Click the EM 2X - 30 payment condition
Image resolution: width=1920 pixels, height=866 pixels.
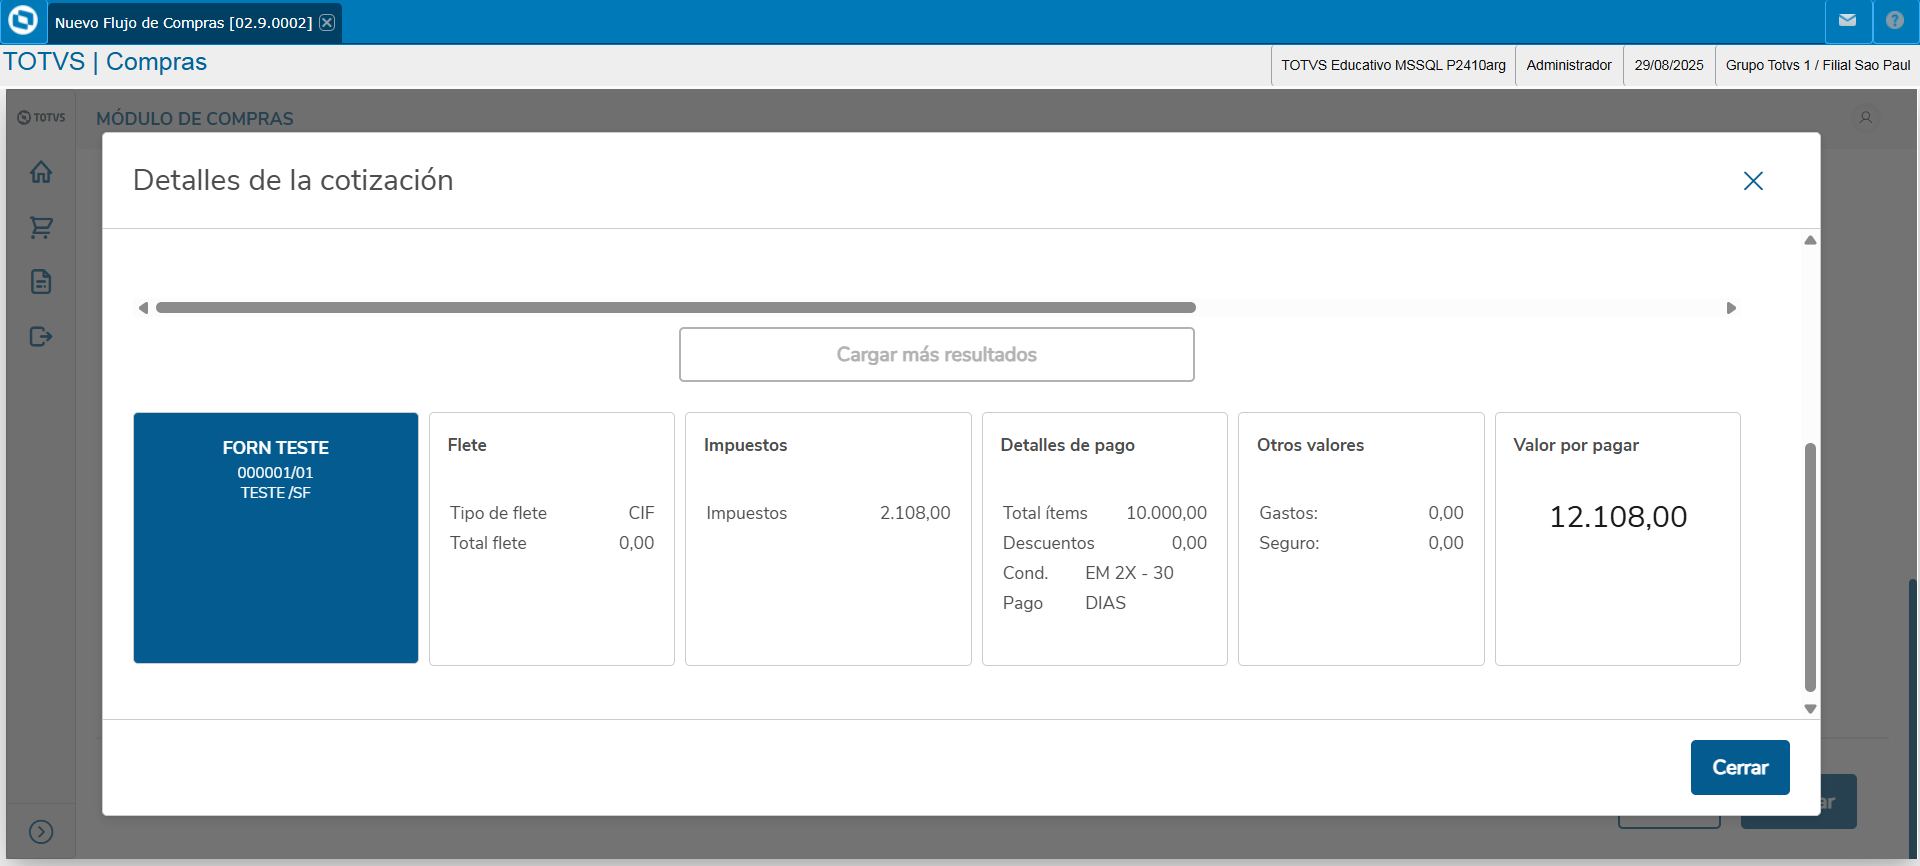tap(1130, 588)
